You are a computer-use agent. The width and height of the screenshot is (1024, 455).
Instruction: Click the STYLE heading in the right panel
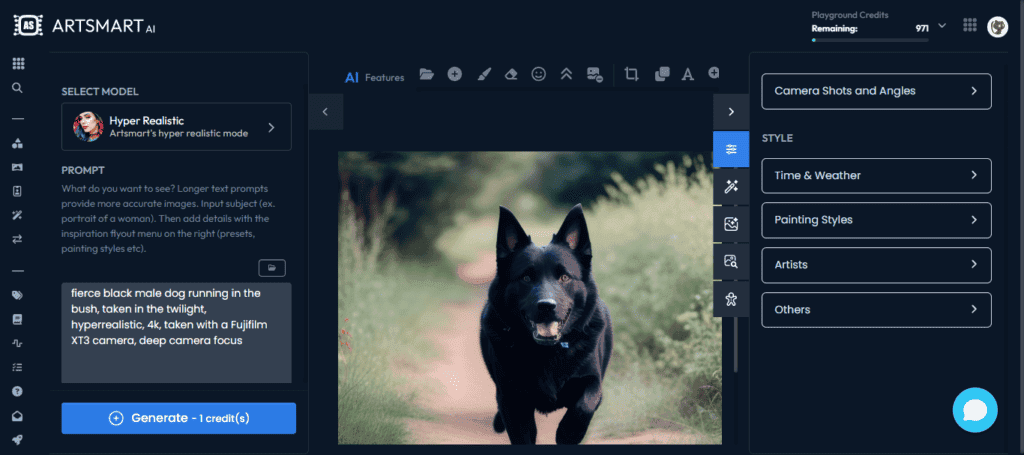point(777,138)
